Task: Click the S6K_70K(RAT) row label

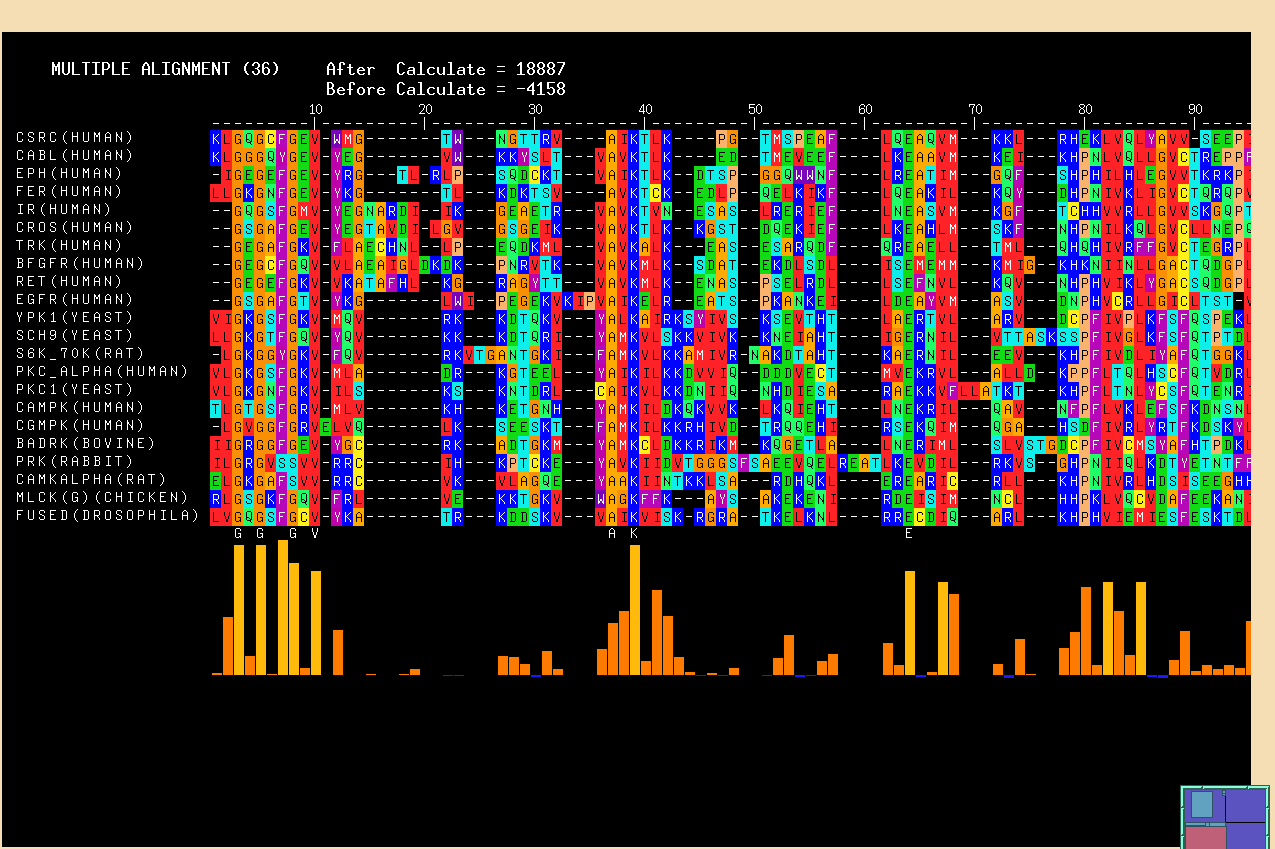Action: click(x=80, y=353)
